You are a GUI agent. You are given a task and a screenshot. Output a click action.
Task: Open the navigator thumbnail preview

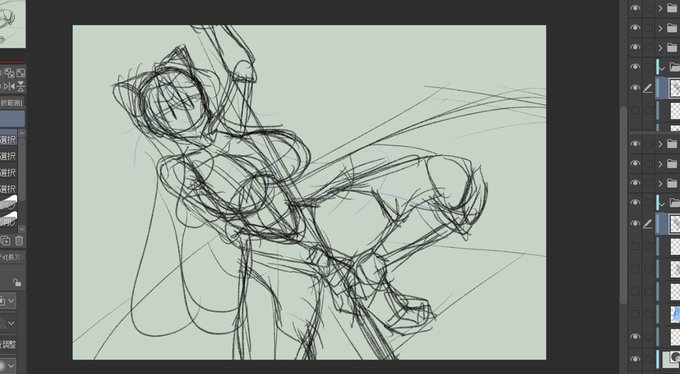[x=13, y=23]
